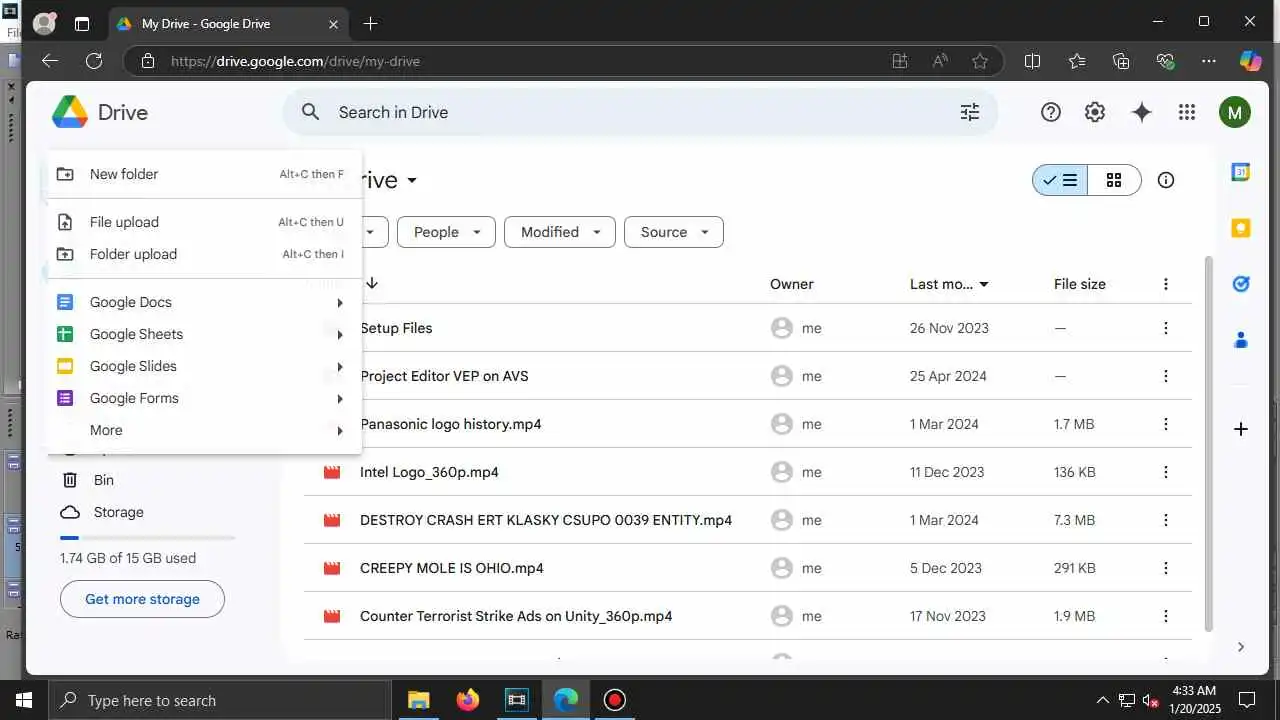Viewport: 1280px width, 720px height.
Task: Open more actions for Intel Logo_360p.mp4
Action: coord(1165,472)
